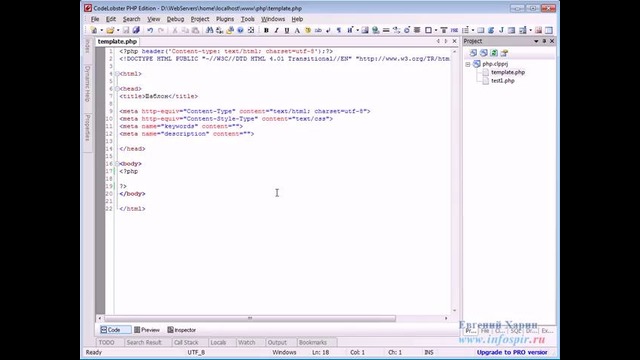Viewport: 640px width, 360px height.
Task: Collapse the html tag fold marker
Action: (x=117, y=74)
